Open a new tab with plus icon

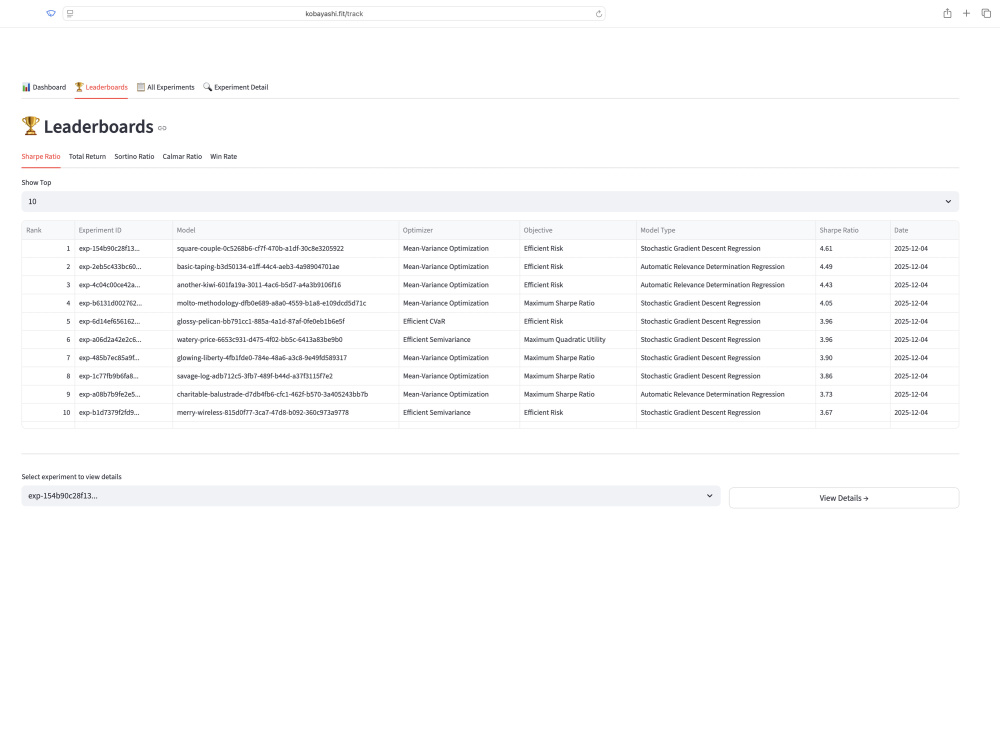[966, 13]
